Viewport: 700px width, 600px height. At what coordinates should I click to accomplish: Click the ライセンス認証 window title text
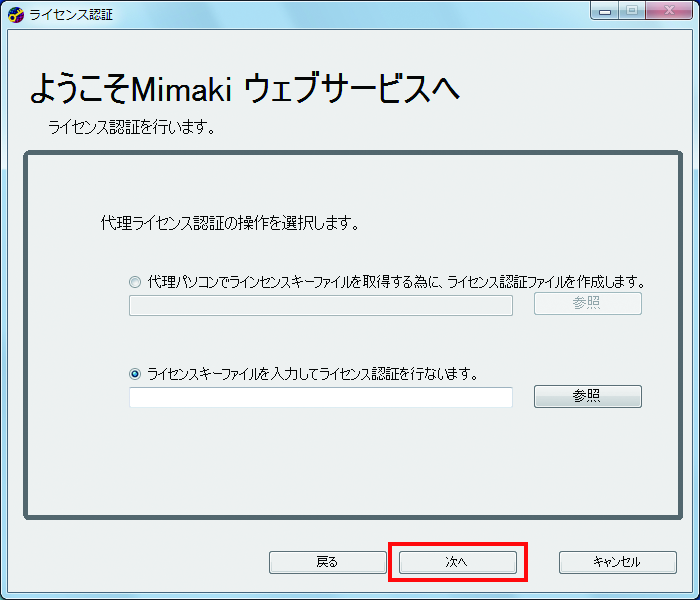pos(71,15)
